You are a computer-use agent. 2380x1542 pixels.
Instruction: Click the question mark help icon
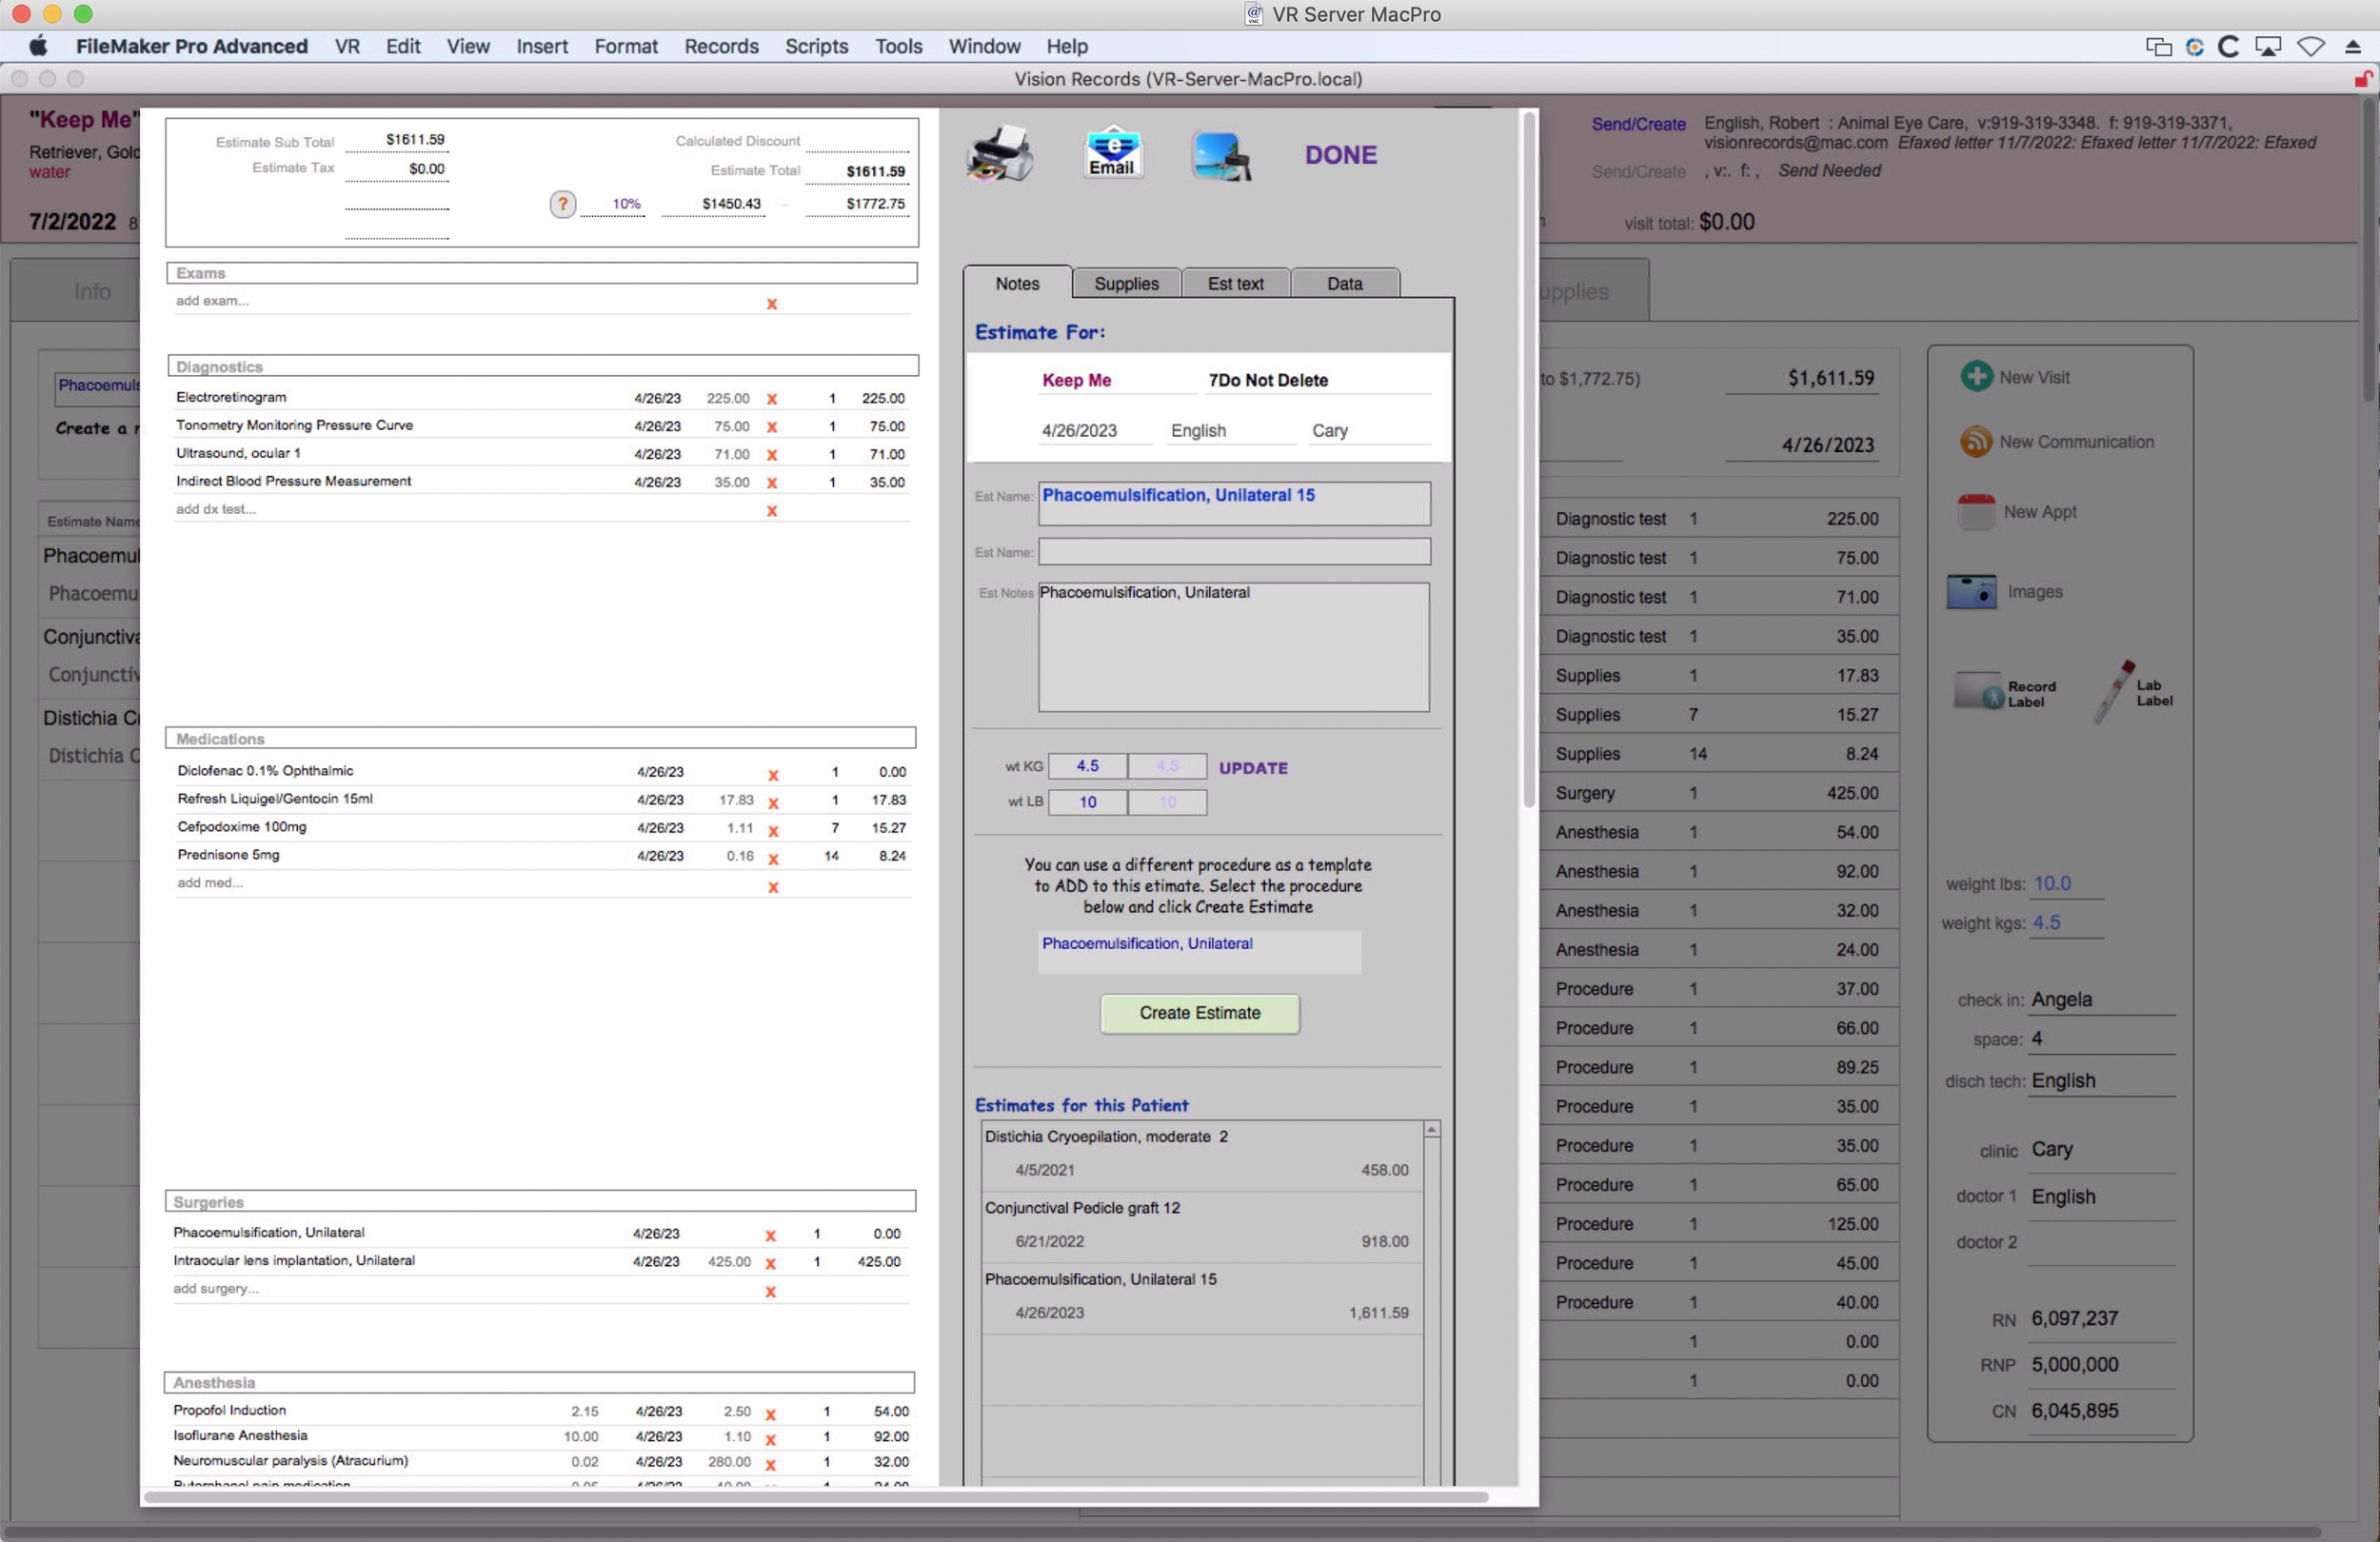tap(562, 204)
